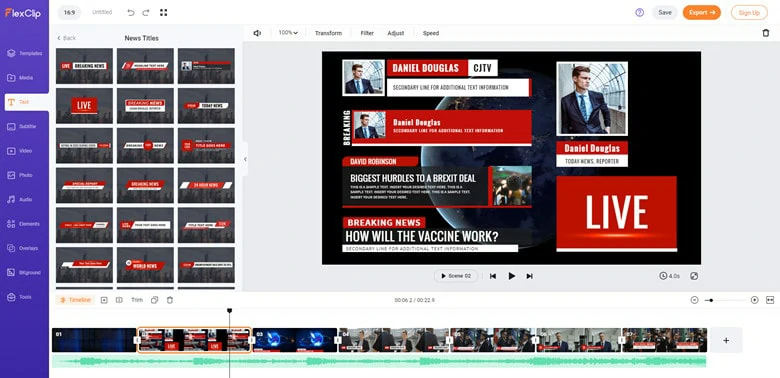Open the 16:9 aspect ratio selector
This screenshot has height=378, width=780.
click(70, 12)
